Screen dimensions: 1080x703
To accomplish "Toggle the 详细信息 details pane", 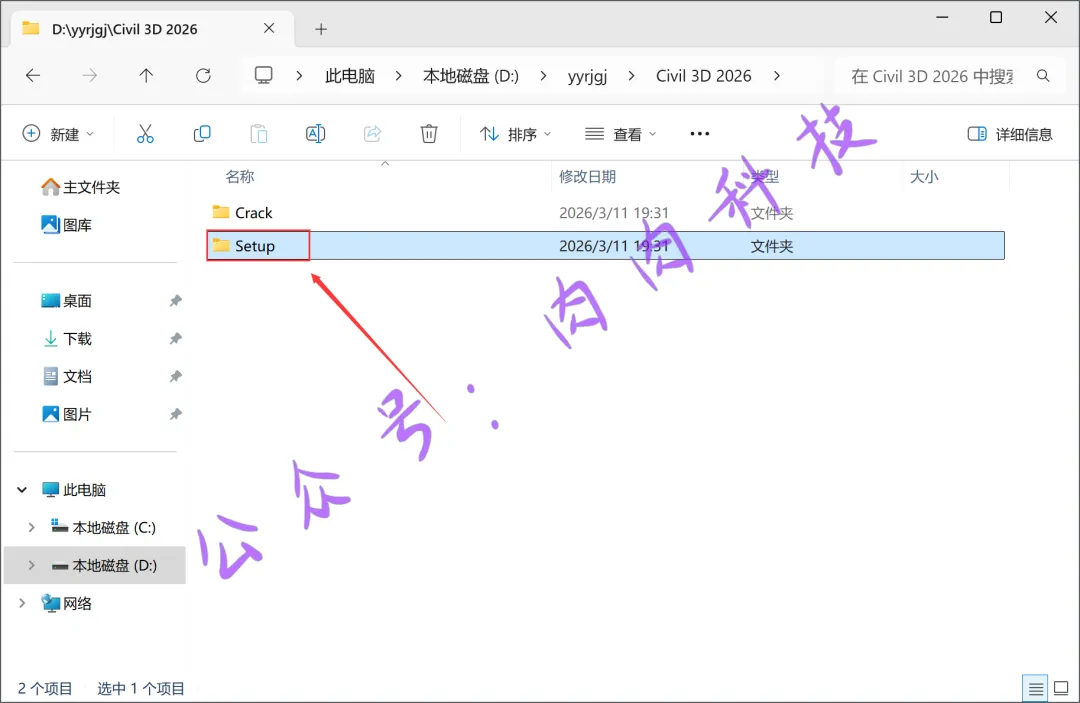I will pyautogui.click(x=1010, y=134).
